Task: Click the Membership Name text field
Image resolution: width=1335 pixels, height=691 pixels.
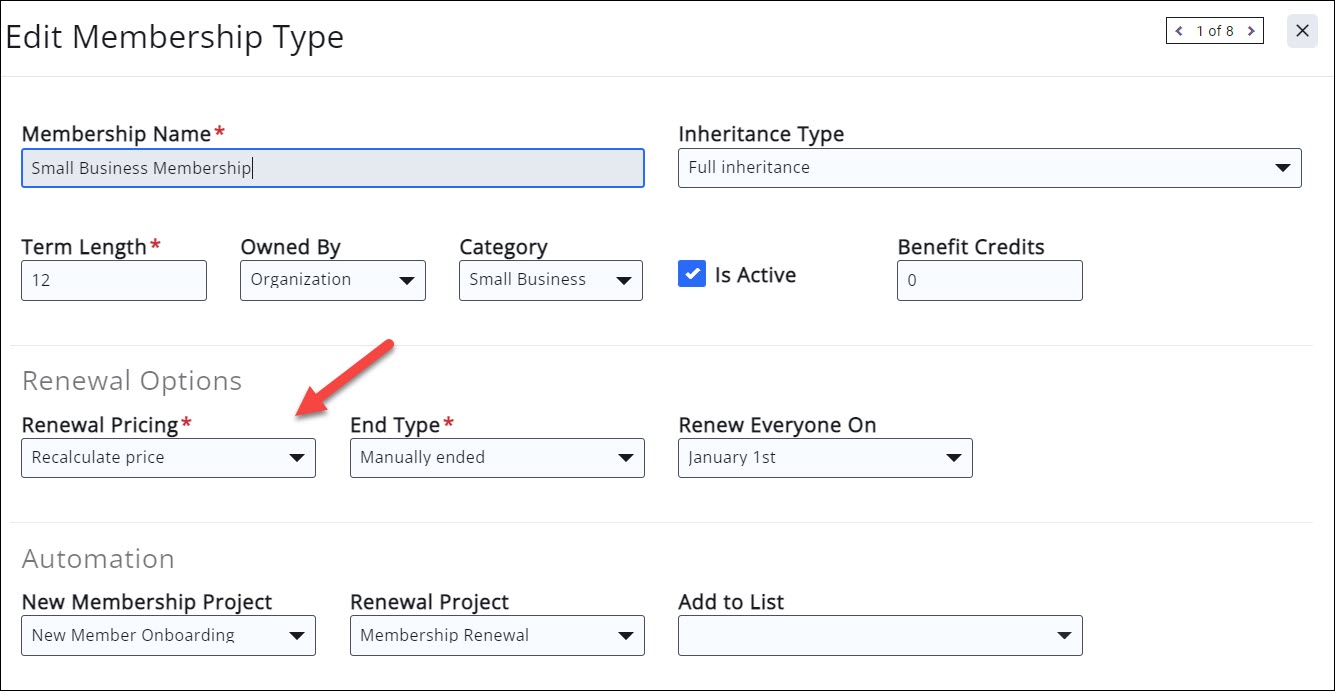Action: 333,168
